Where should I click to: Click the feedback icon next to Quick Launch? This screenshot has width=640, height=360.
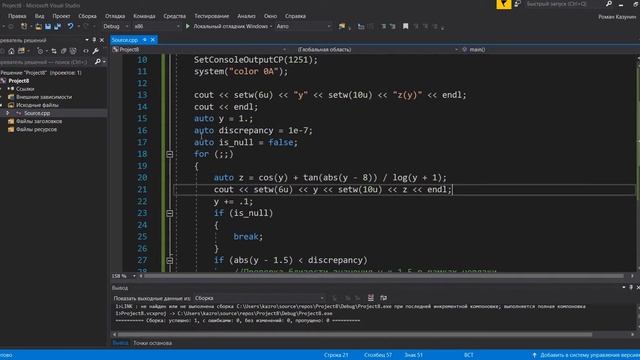(x=518, y=4)
